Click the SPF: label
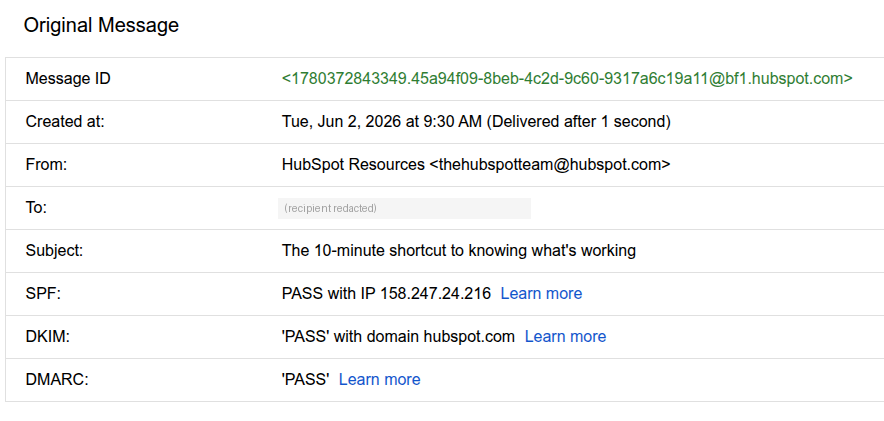 click(43, 294)
